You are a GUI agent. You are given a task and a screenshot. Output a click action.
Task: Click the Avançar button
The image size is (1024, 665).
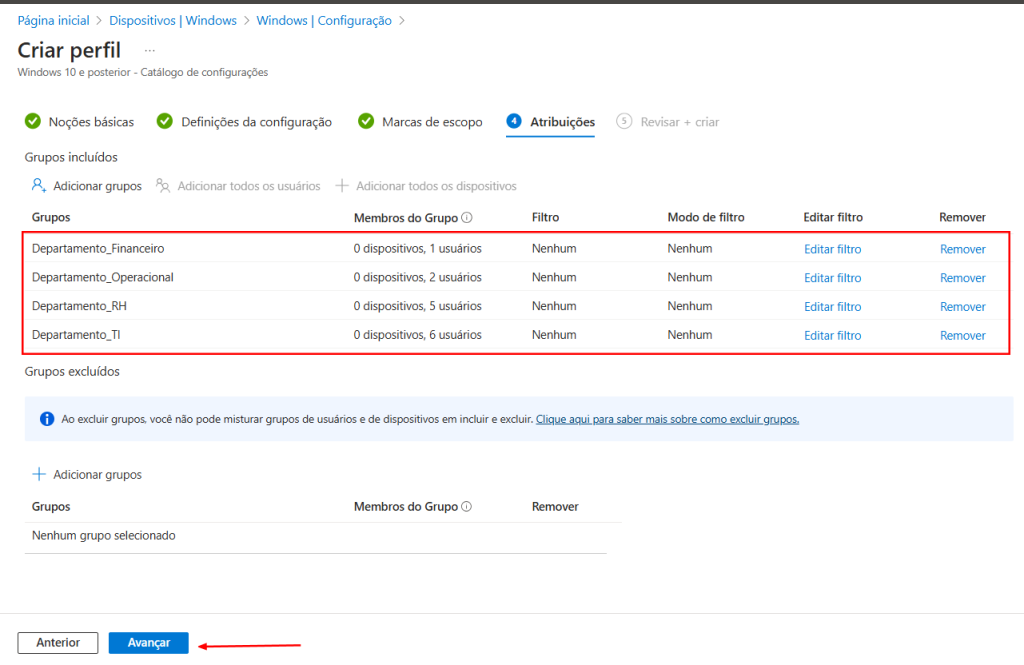coord(148,643)
